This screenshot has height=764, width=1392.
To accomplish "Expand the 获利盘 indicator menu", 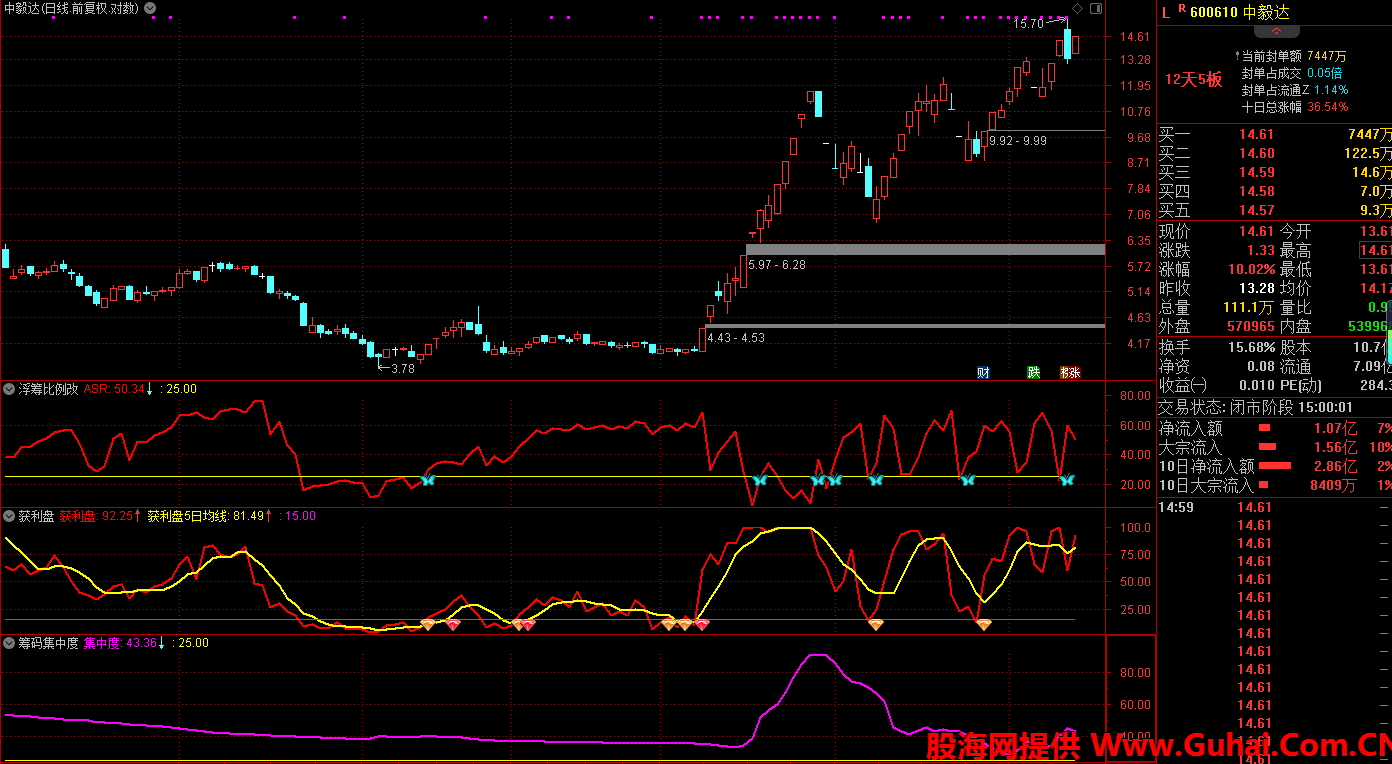I will (10, 516).
